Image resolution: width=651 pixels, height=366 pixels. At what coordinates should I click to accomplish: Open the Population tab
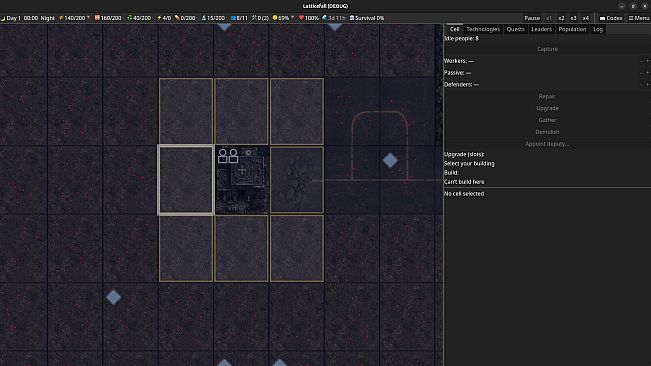[x=572, y=29]
